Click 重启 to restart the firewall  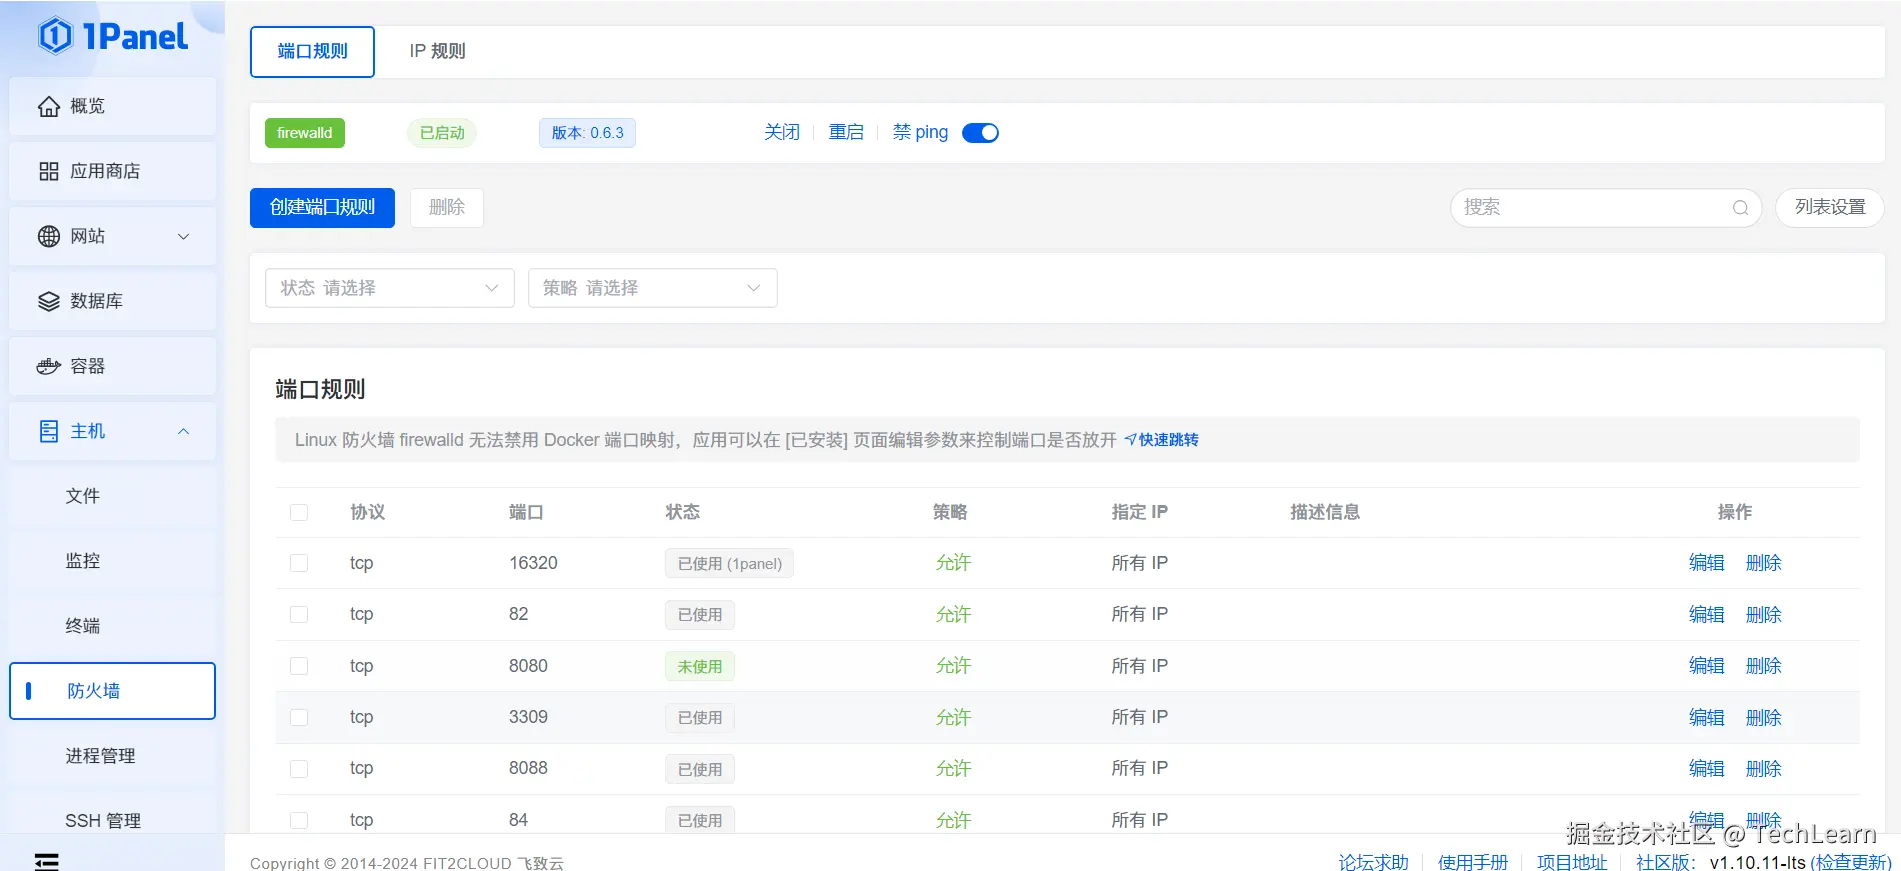[846, 132]
